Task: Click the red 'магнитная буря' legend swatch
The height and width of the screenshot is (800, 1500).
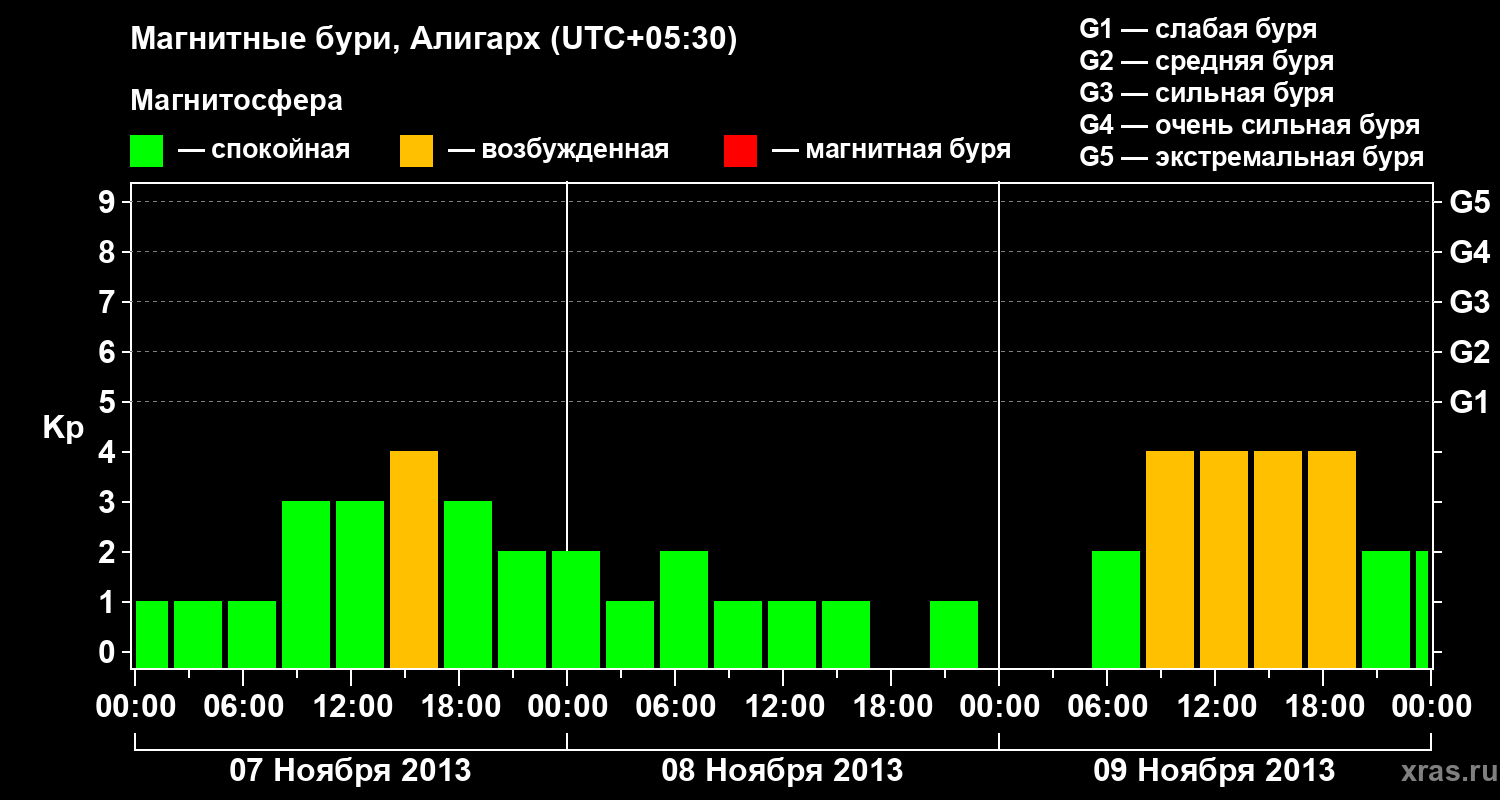Action: [x=740, y=150]
